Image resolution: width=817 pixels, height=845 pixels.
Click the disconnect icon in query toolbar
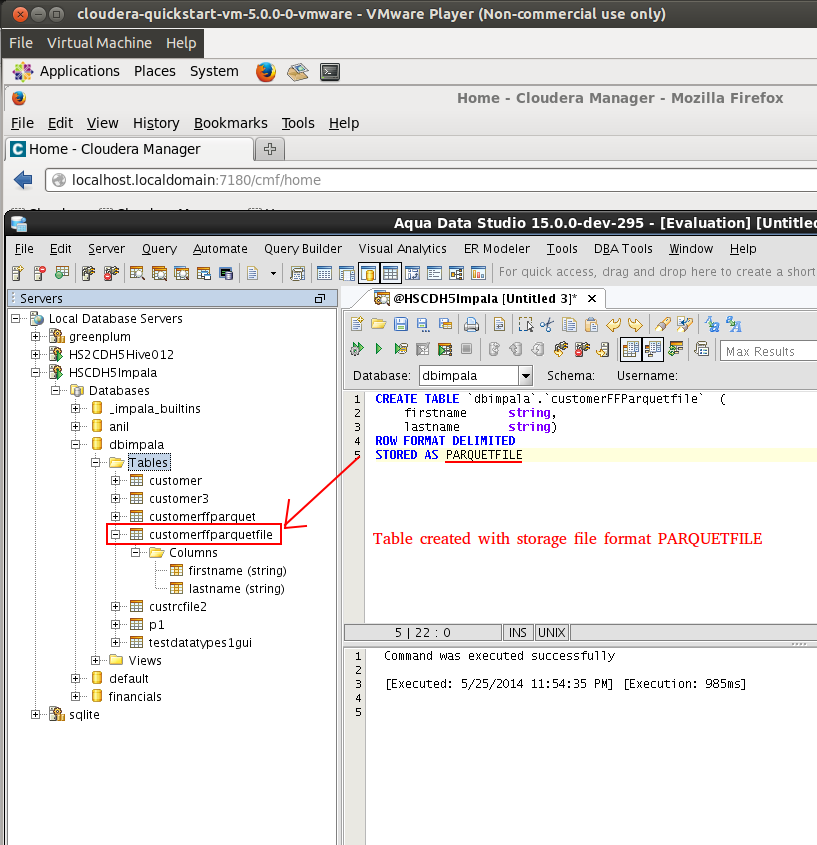[x=582, y=349]
